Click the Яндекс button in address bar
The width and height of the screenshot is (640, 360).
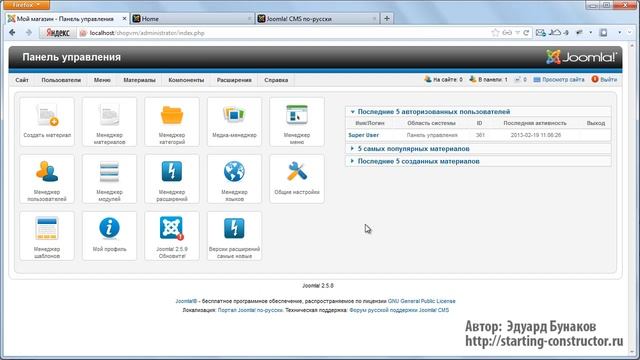click(58, 33)
